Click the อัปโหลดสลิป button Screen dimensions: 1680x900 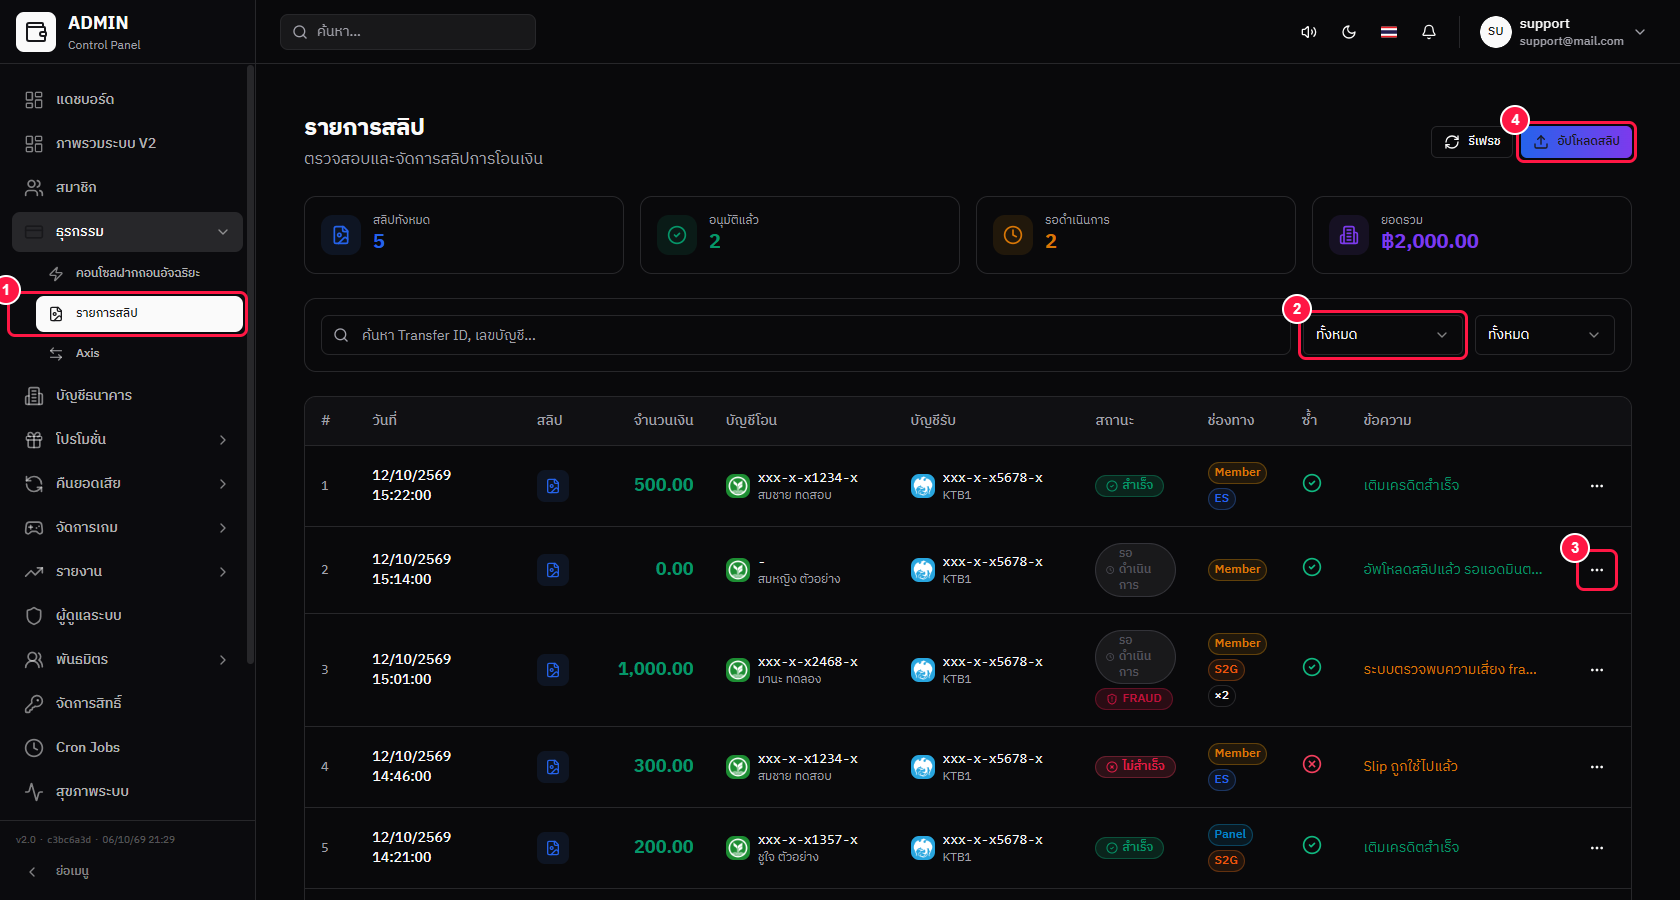pyautogui.click(x=1576, y=142)
